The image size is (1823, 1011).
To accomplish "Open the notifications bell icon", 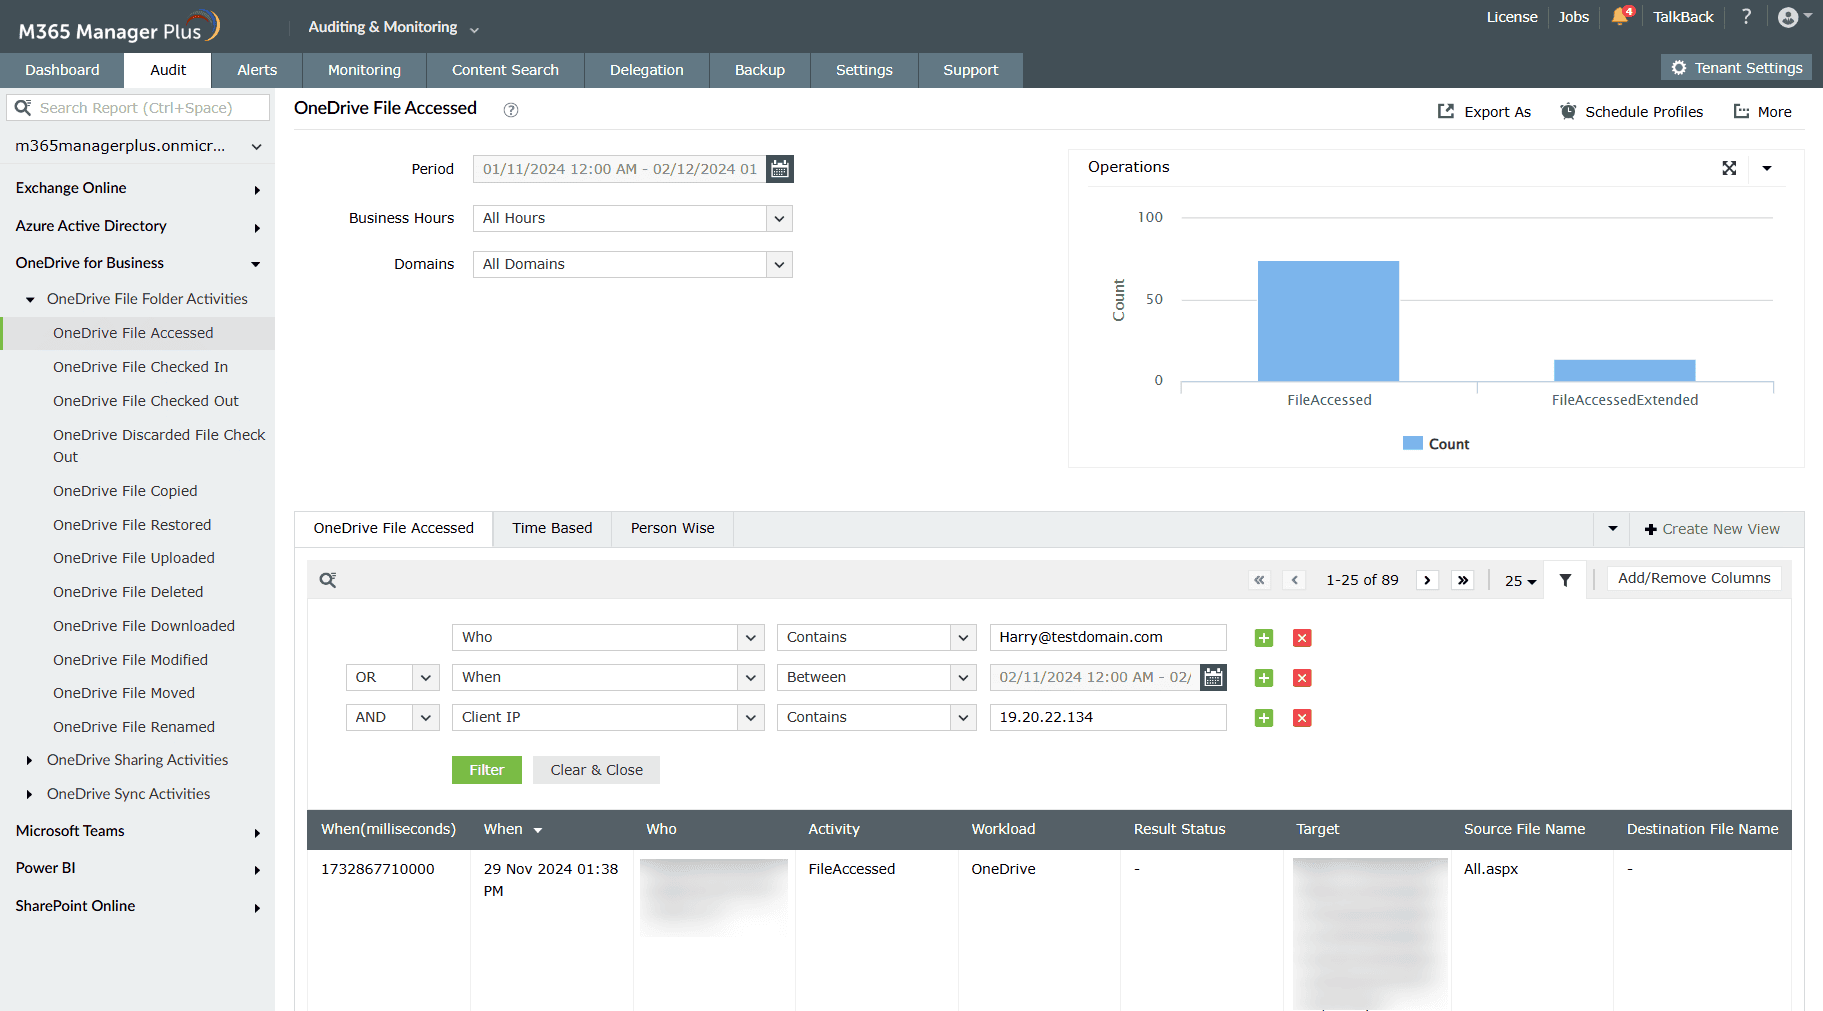I will point(1620,16).
